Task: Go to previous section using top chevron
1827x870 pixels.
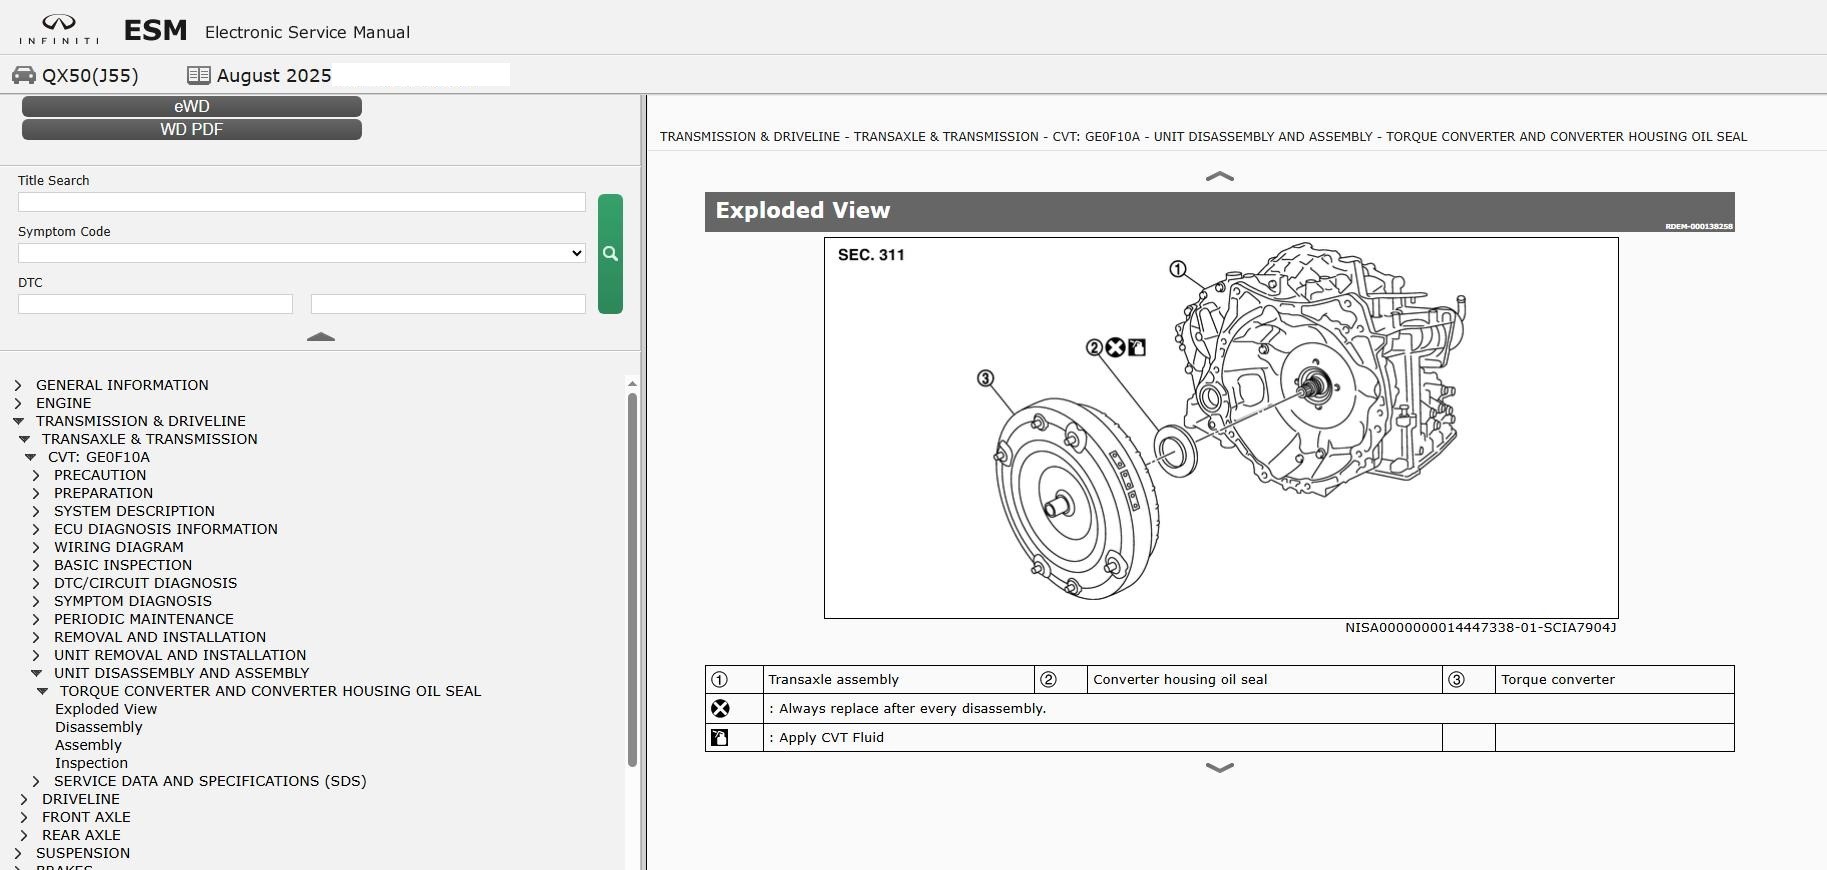Action: (x=1219, y=177)
